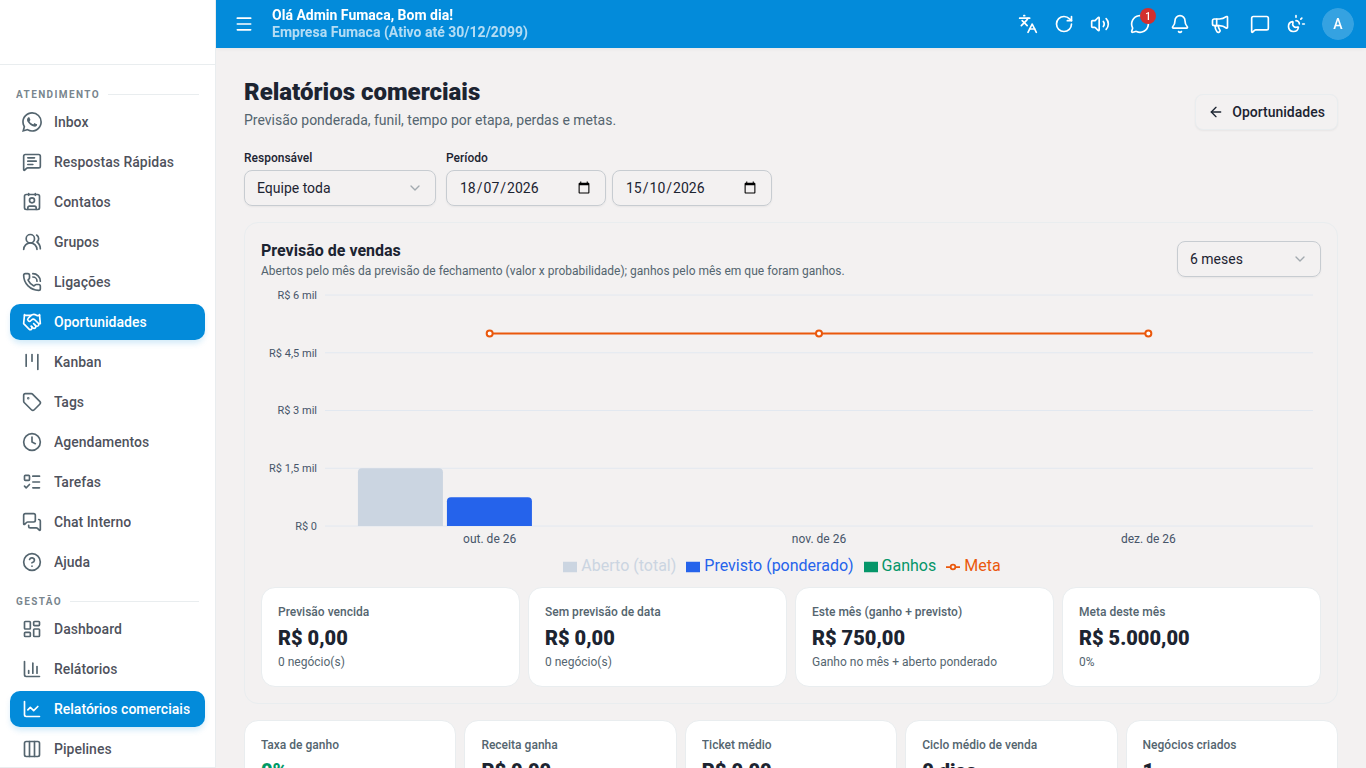The width and height of the screenshot is (1366, 768).
Task: Open the language translation icon
Action: pyautogui.click(x=1028, y=24)
